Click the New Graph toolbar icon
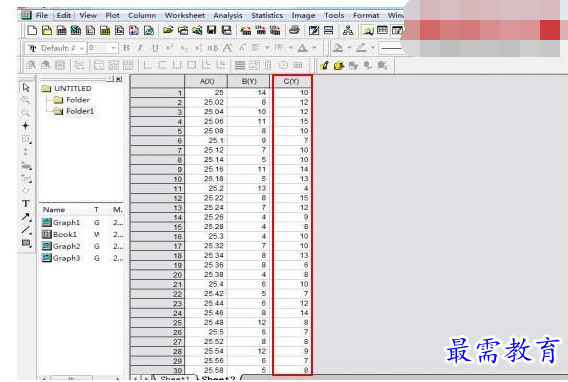 pos(90,30)
